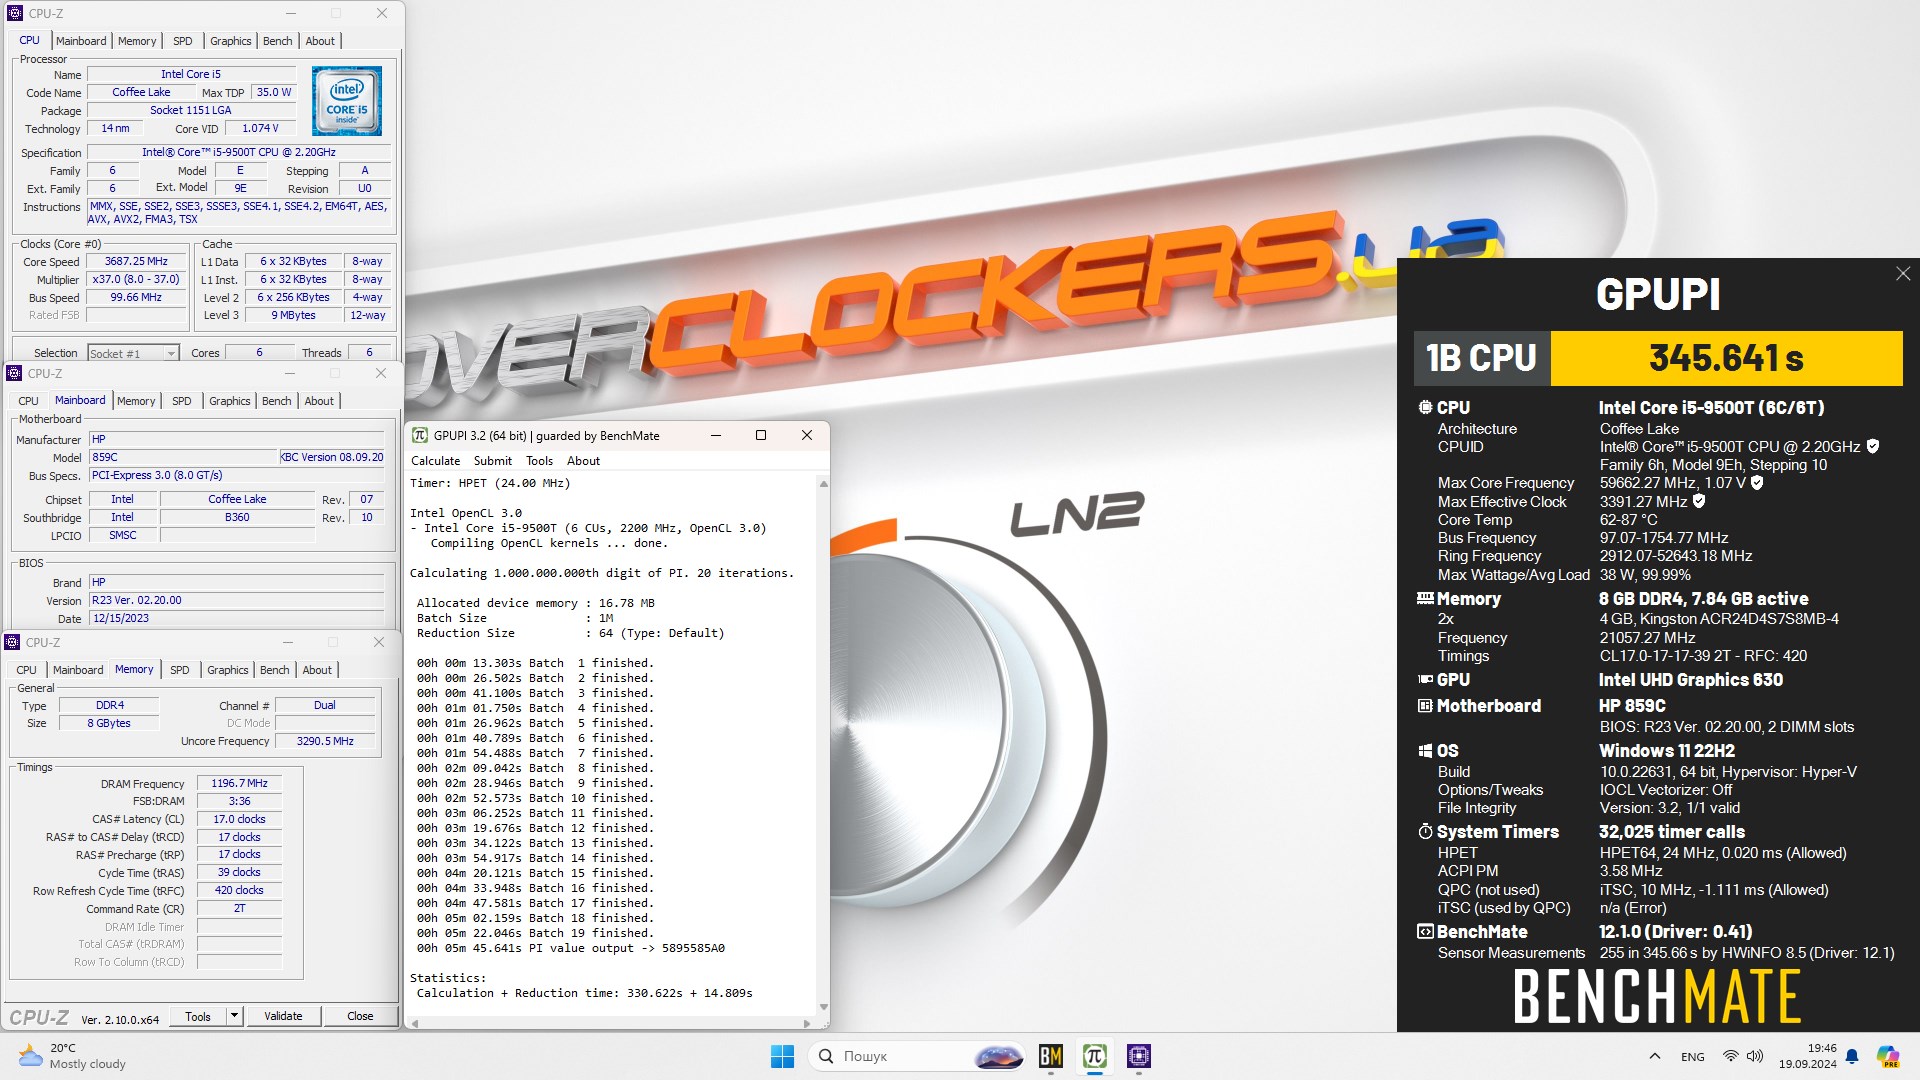Select SPD tab in top CPU-Z window

click(182, 41)
